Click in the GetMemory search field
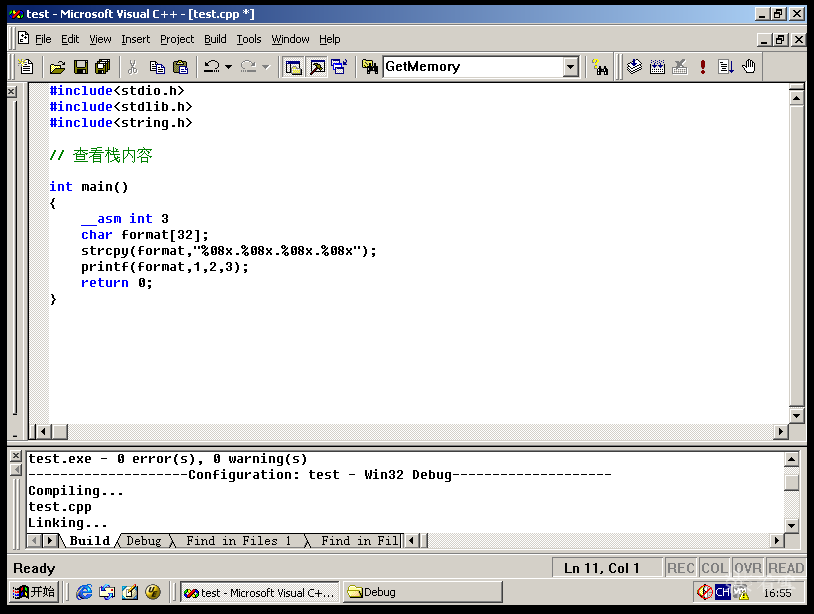This screenshot has height=614, width=814. pos(473,67)
